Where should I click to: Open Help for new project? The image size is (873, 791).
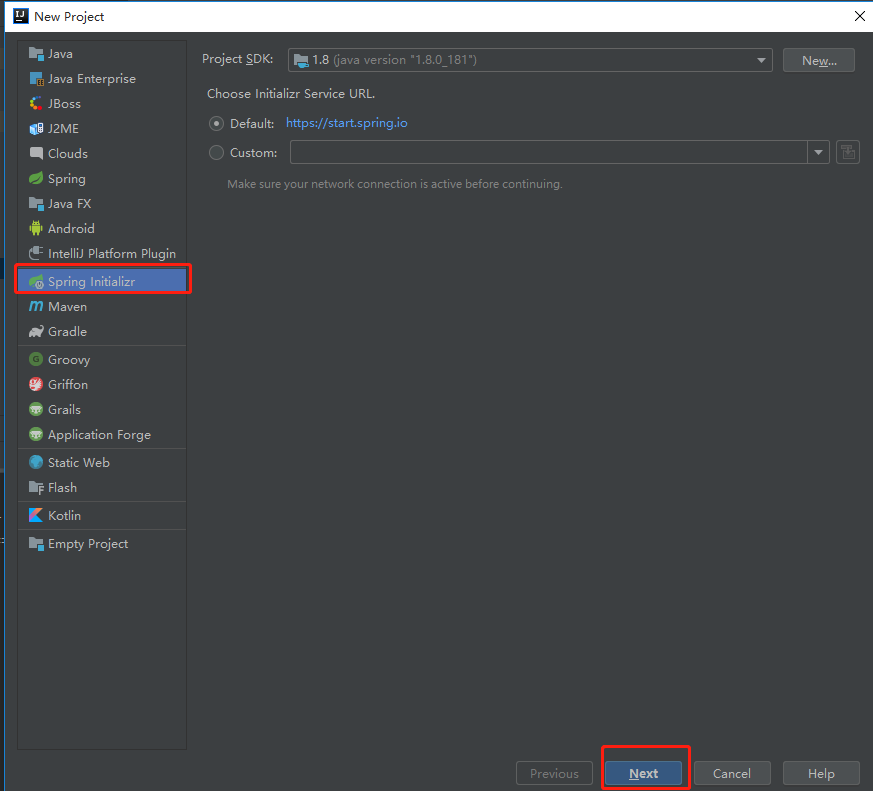pos(821,774)
